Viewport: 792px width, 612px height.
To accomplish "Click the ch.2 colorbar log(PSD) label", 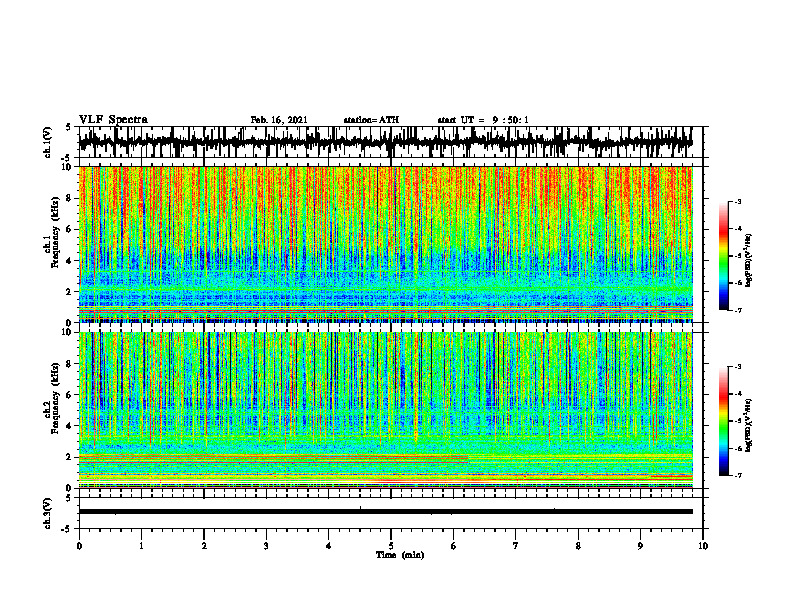I will tap(749, 425).
